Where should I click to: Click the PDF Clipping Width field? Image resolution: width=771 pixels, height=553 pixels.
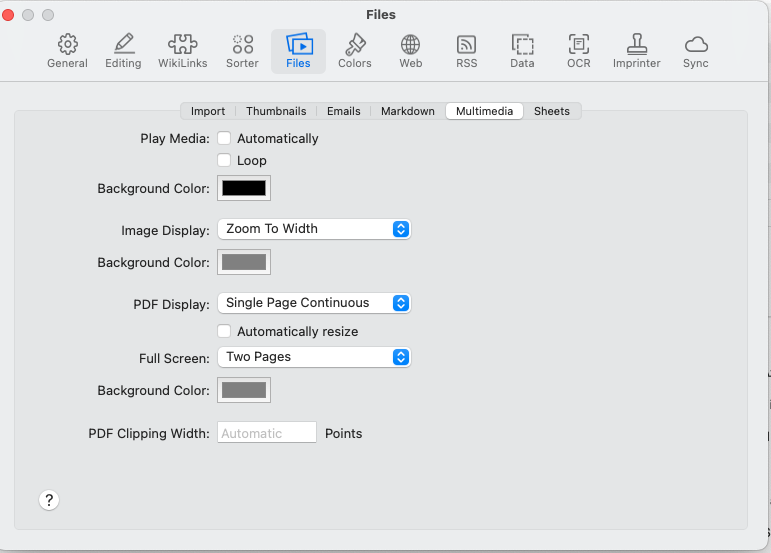coord(266,433)
